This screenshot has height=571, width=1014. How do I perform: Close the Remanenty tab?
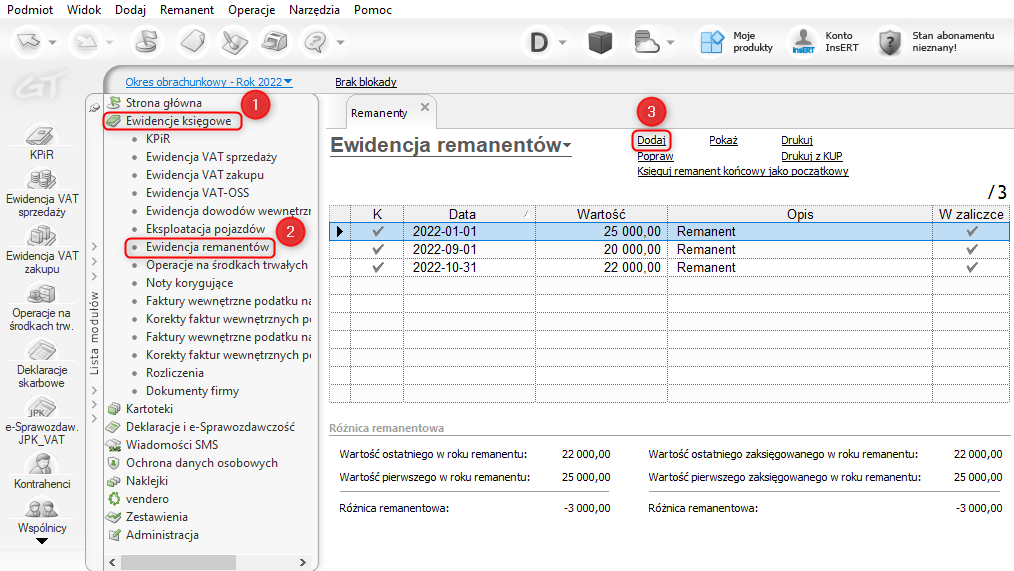(425, 107)
